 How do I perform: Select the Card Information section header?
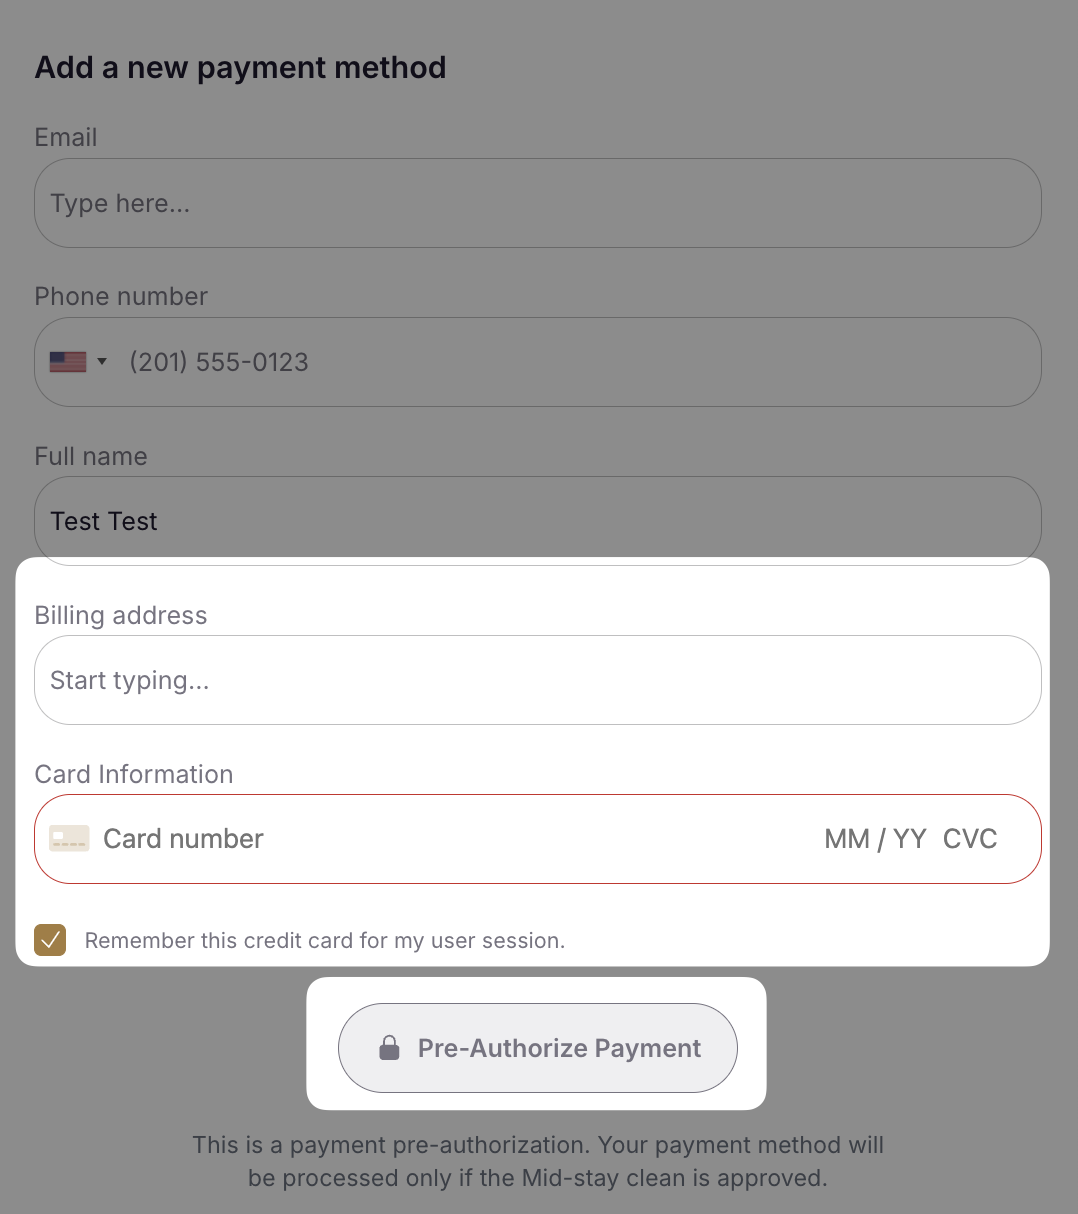tap(133, 774)
